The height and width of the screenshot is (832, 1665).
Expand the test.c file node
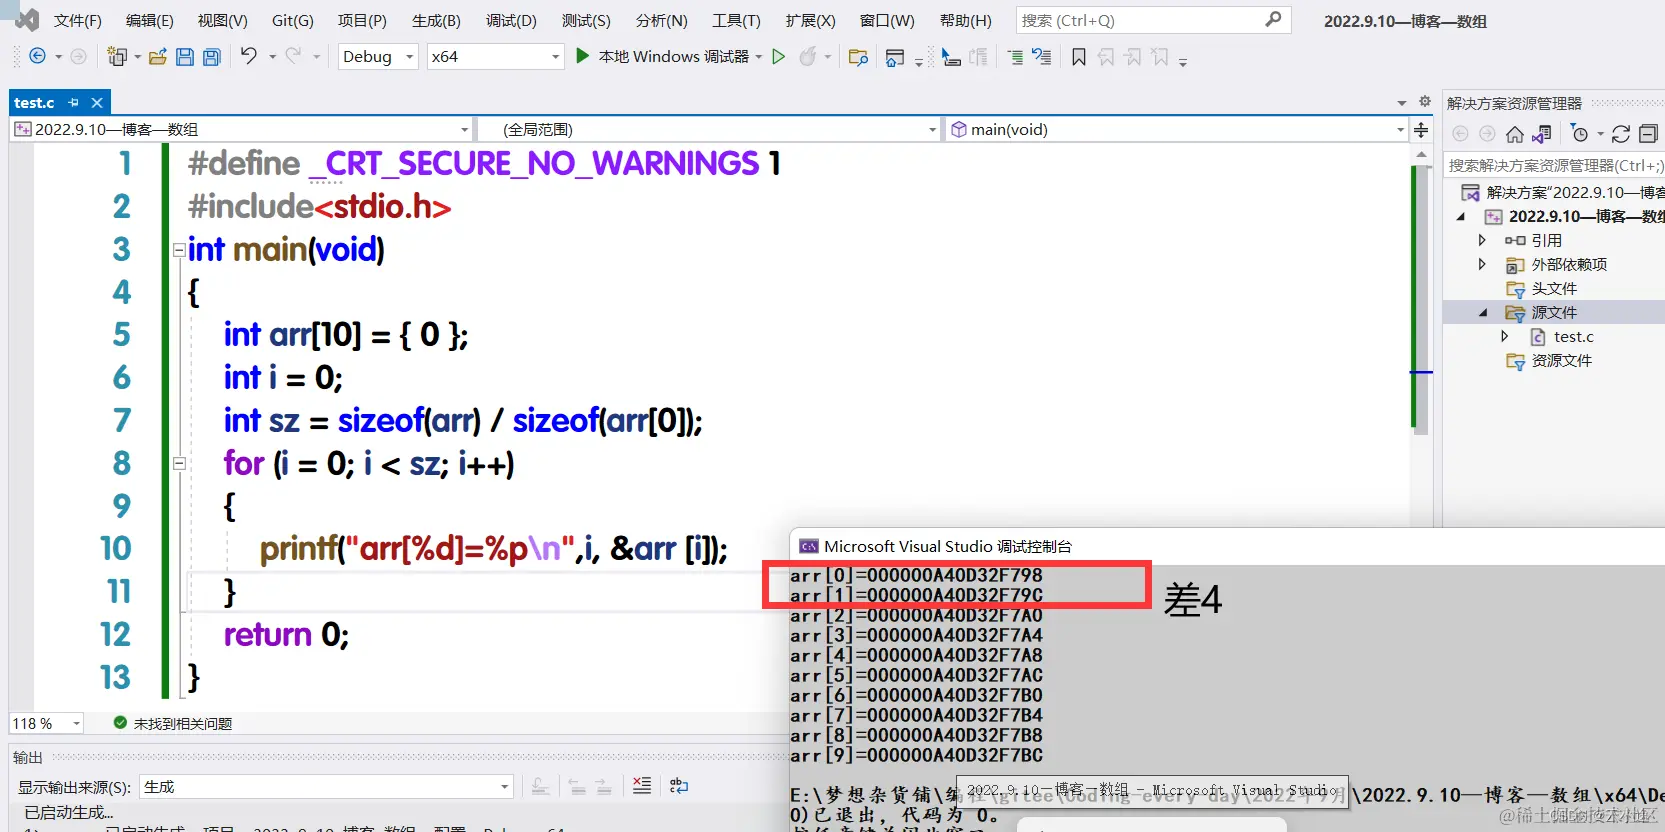[x=1505, y=336]
